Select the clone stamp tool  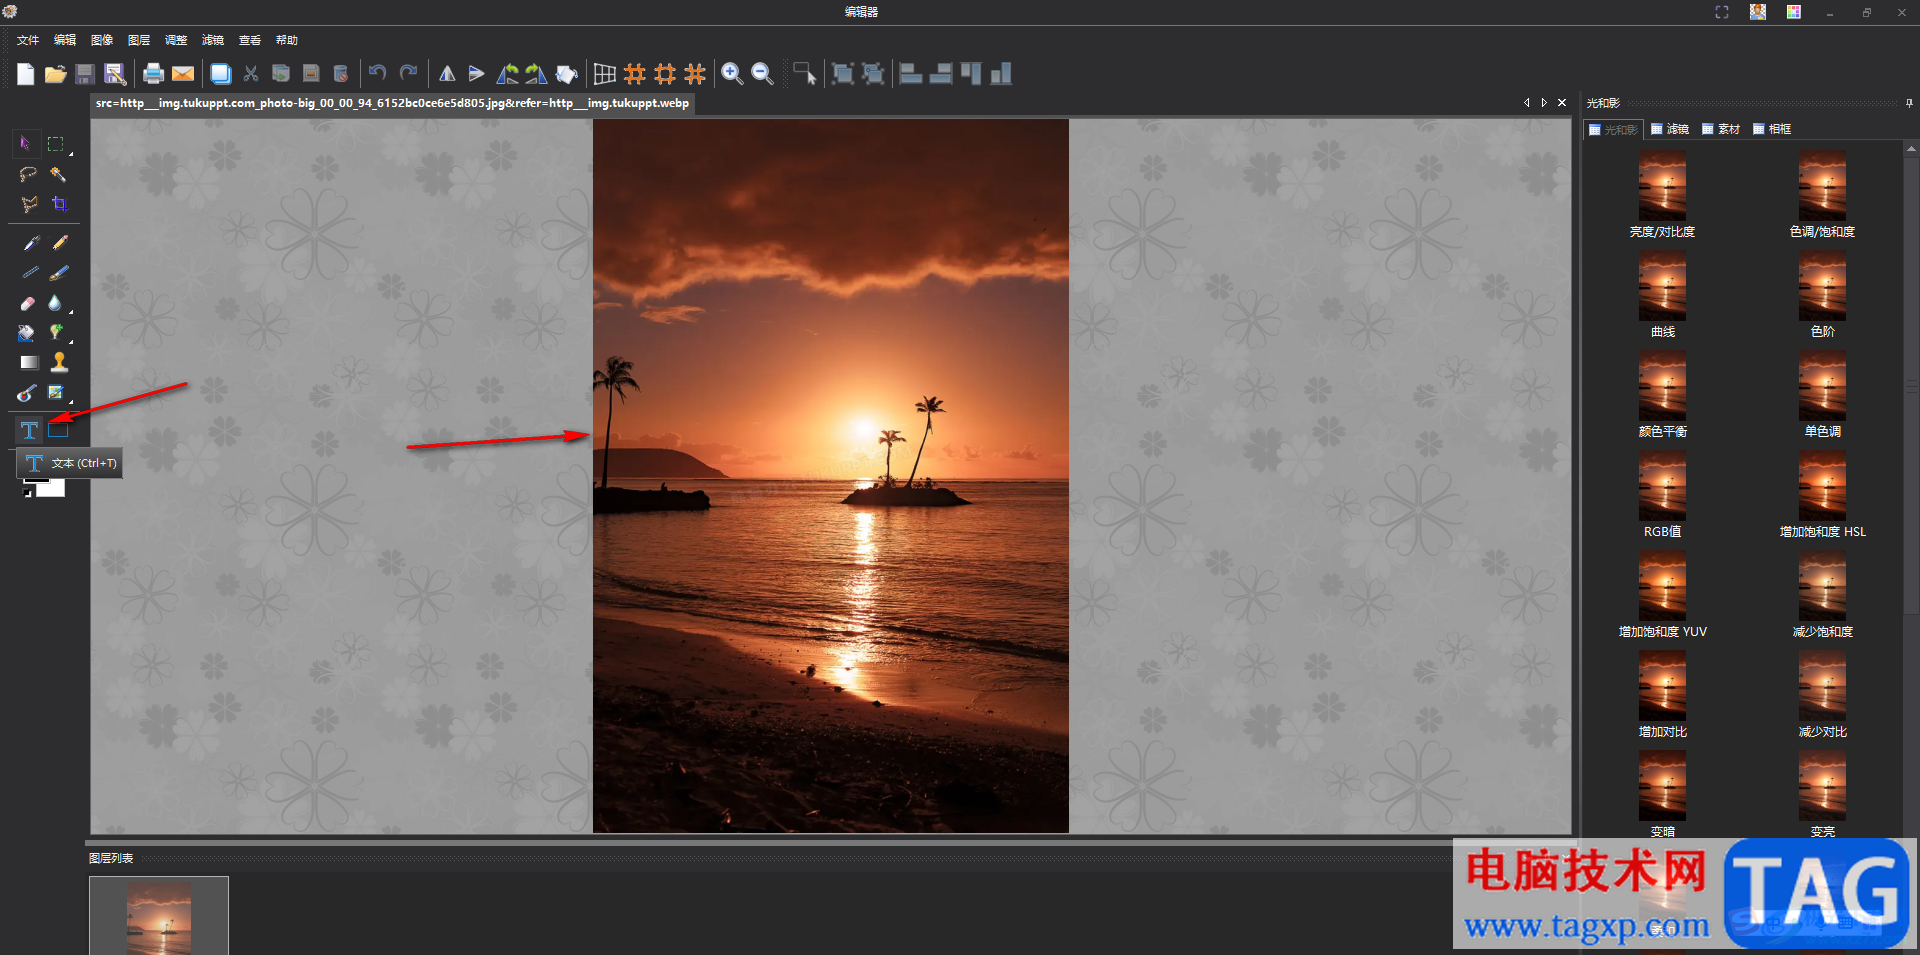point(60,362)
